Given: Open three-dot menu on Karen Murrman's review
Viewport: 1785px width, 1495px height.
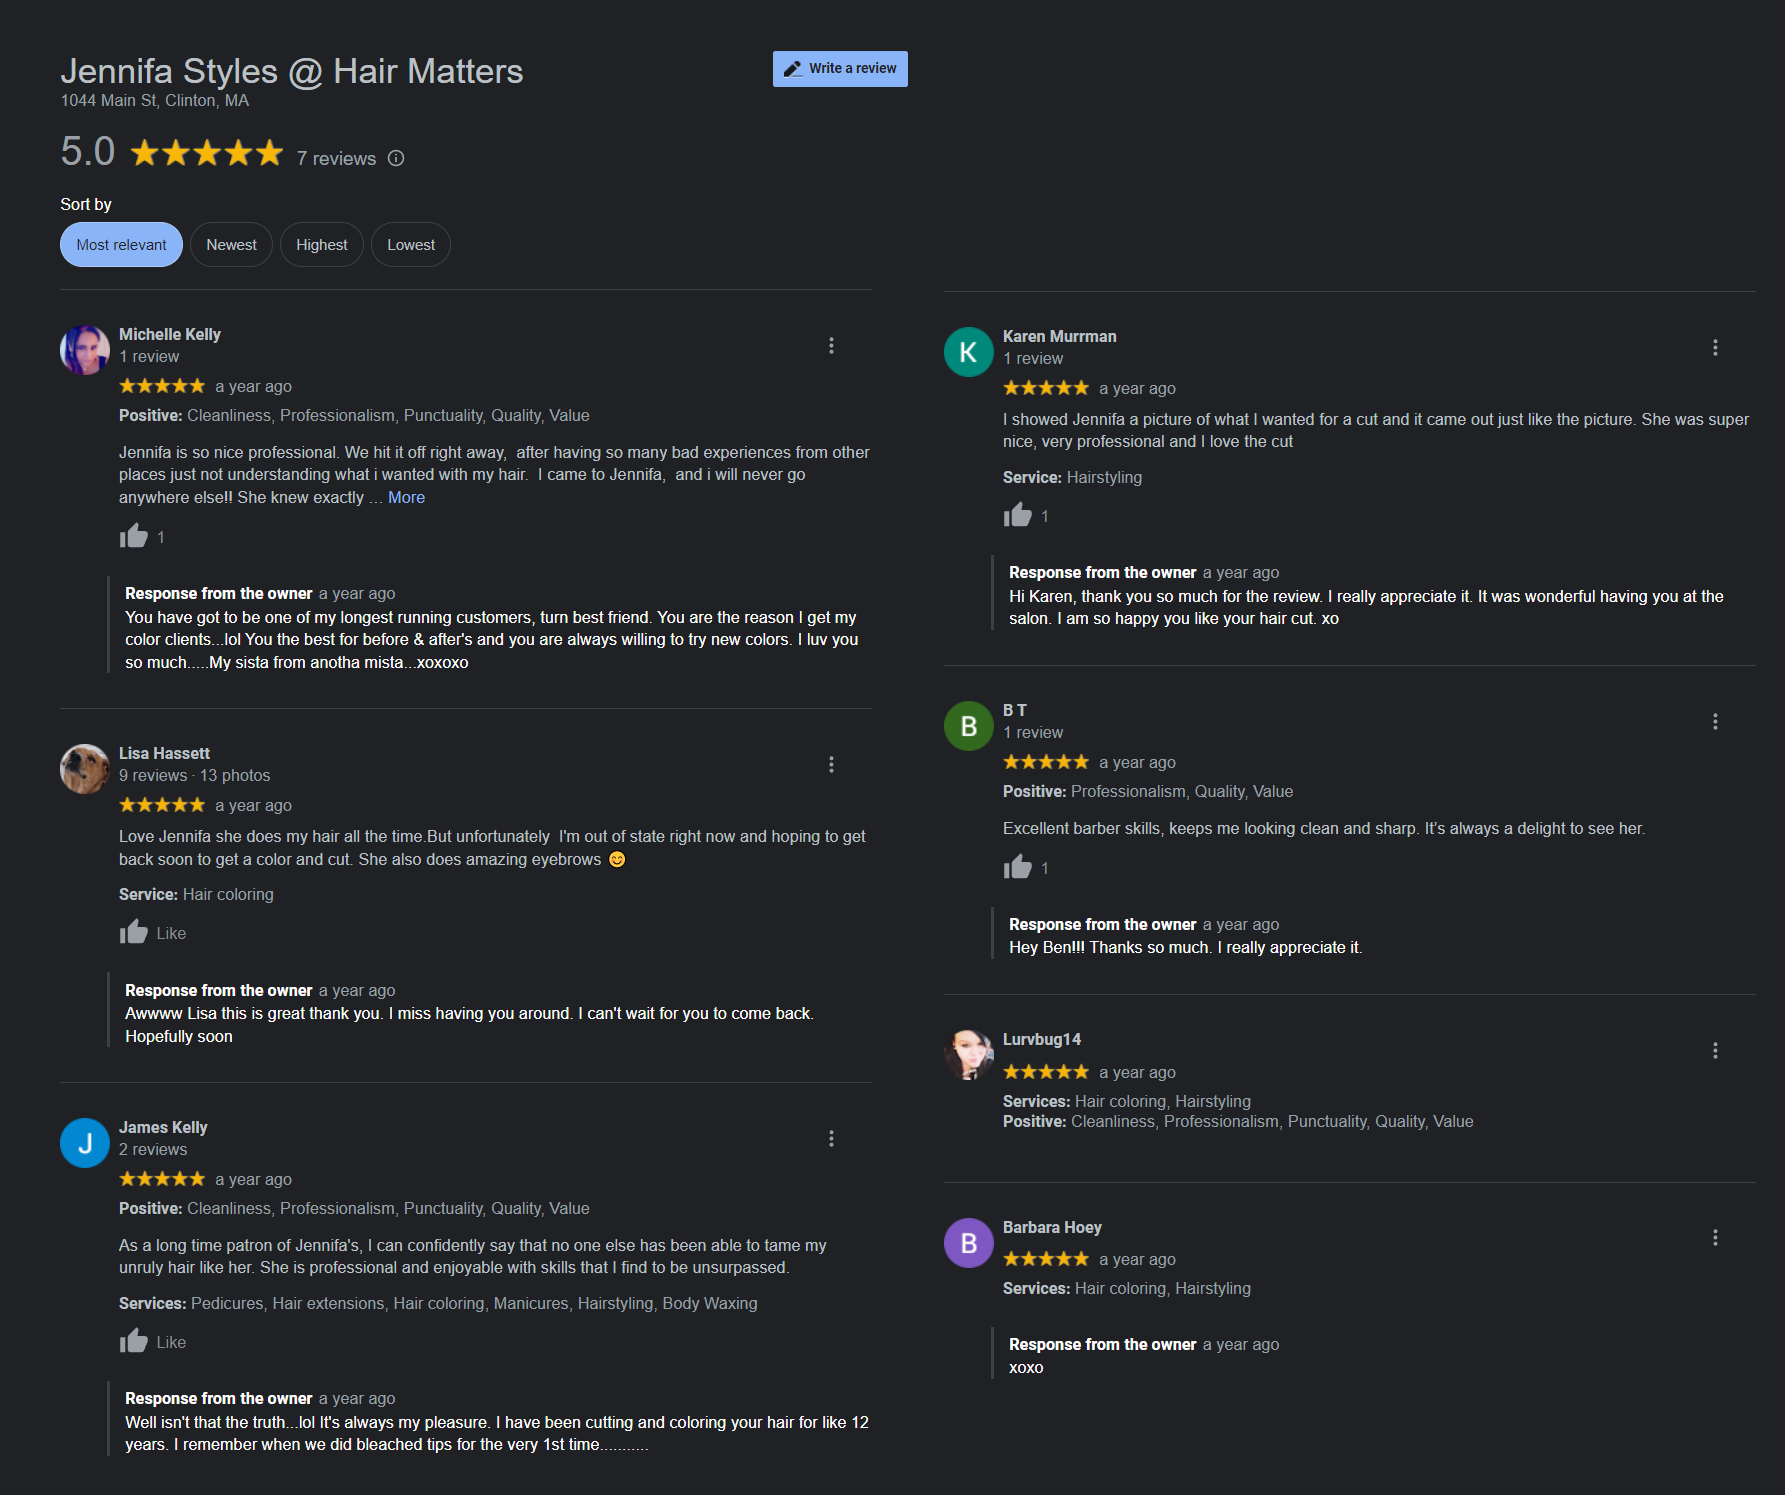Looking at the screenshot, I should (1715, 348).
